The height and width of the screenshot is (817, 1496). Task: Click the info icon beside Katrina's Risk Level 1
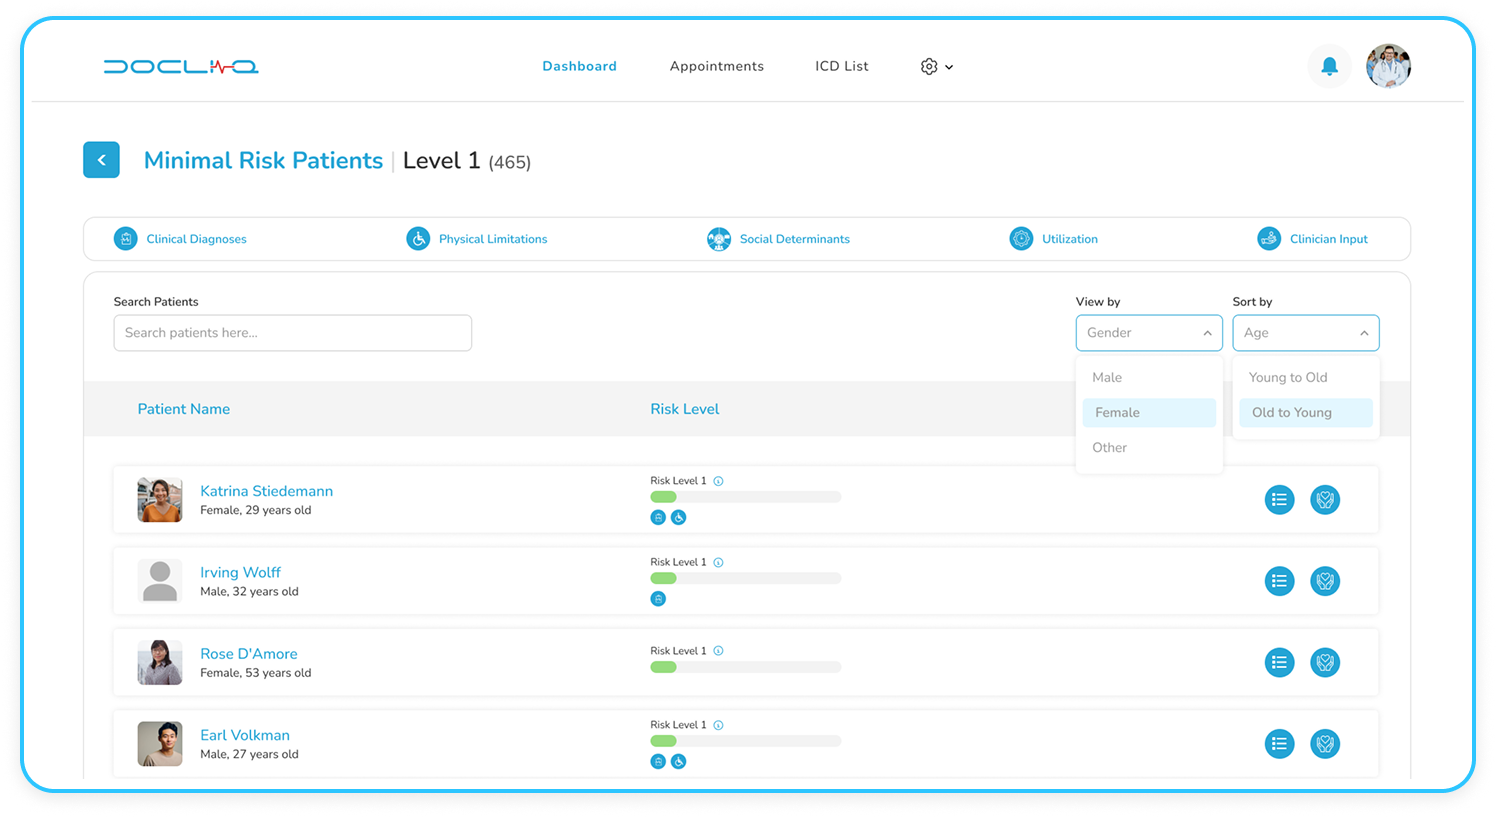(x=720, y=480)
